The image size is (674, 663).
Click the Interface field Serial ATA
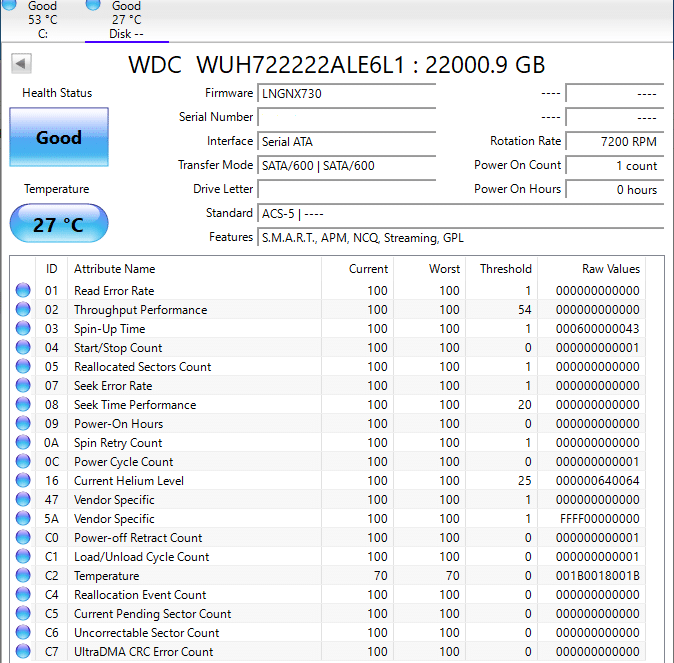point(346,141)
